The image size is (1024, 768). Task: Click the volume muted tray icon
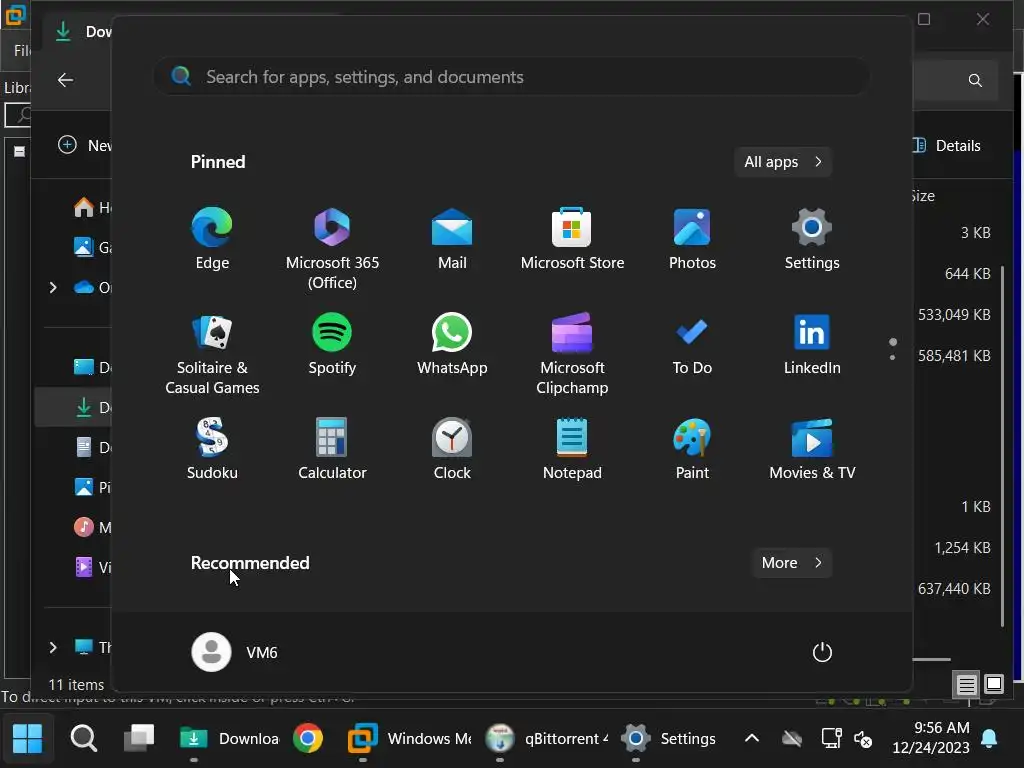click(863, 739)
